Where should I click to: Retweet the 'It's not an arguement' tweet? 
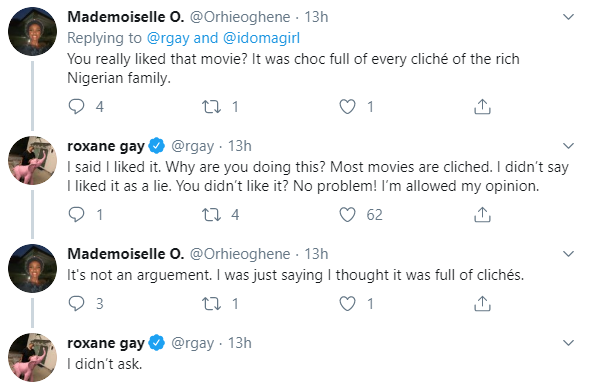[211, 304]
